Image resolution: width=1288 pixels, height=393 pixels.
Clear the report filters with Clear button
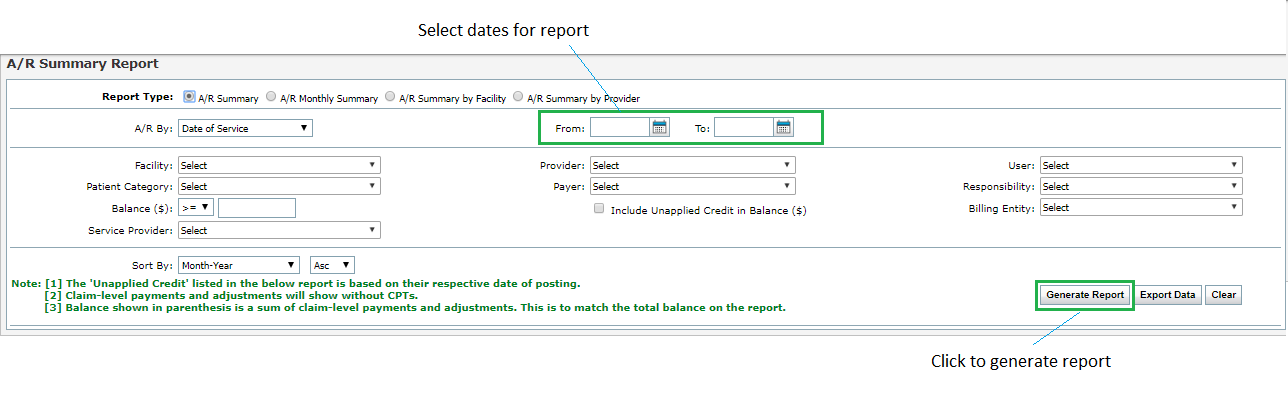(x=1223, y=295)
